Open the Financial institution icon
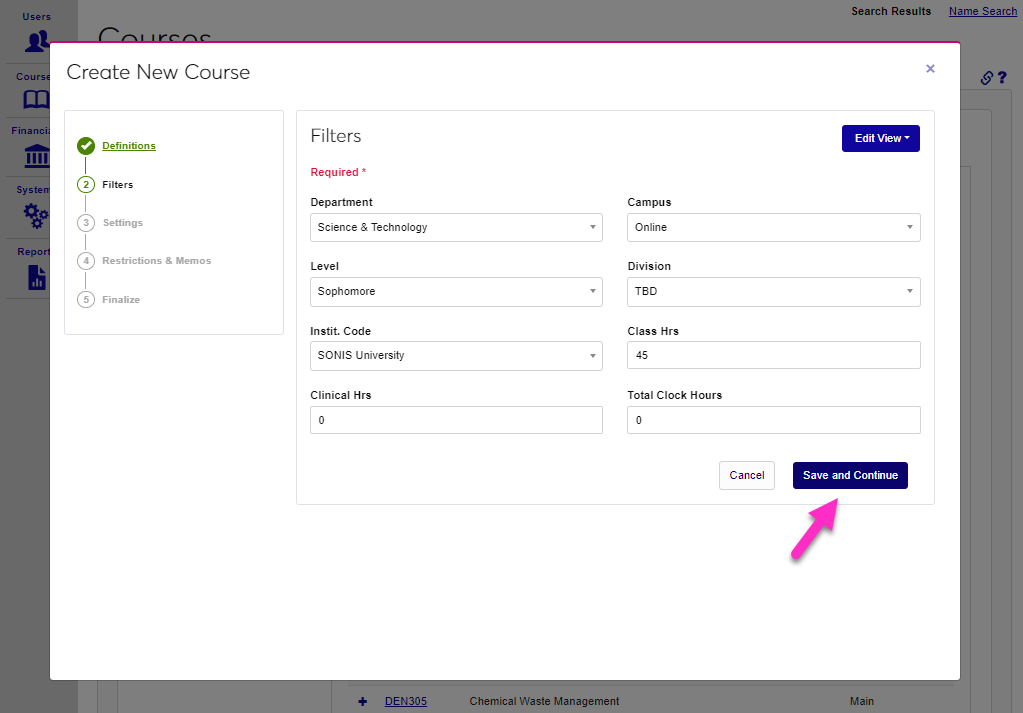Image resolution: width=1023 pixels, height=713 pixels. coord(37,157)
